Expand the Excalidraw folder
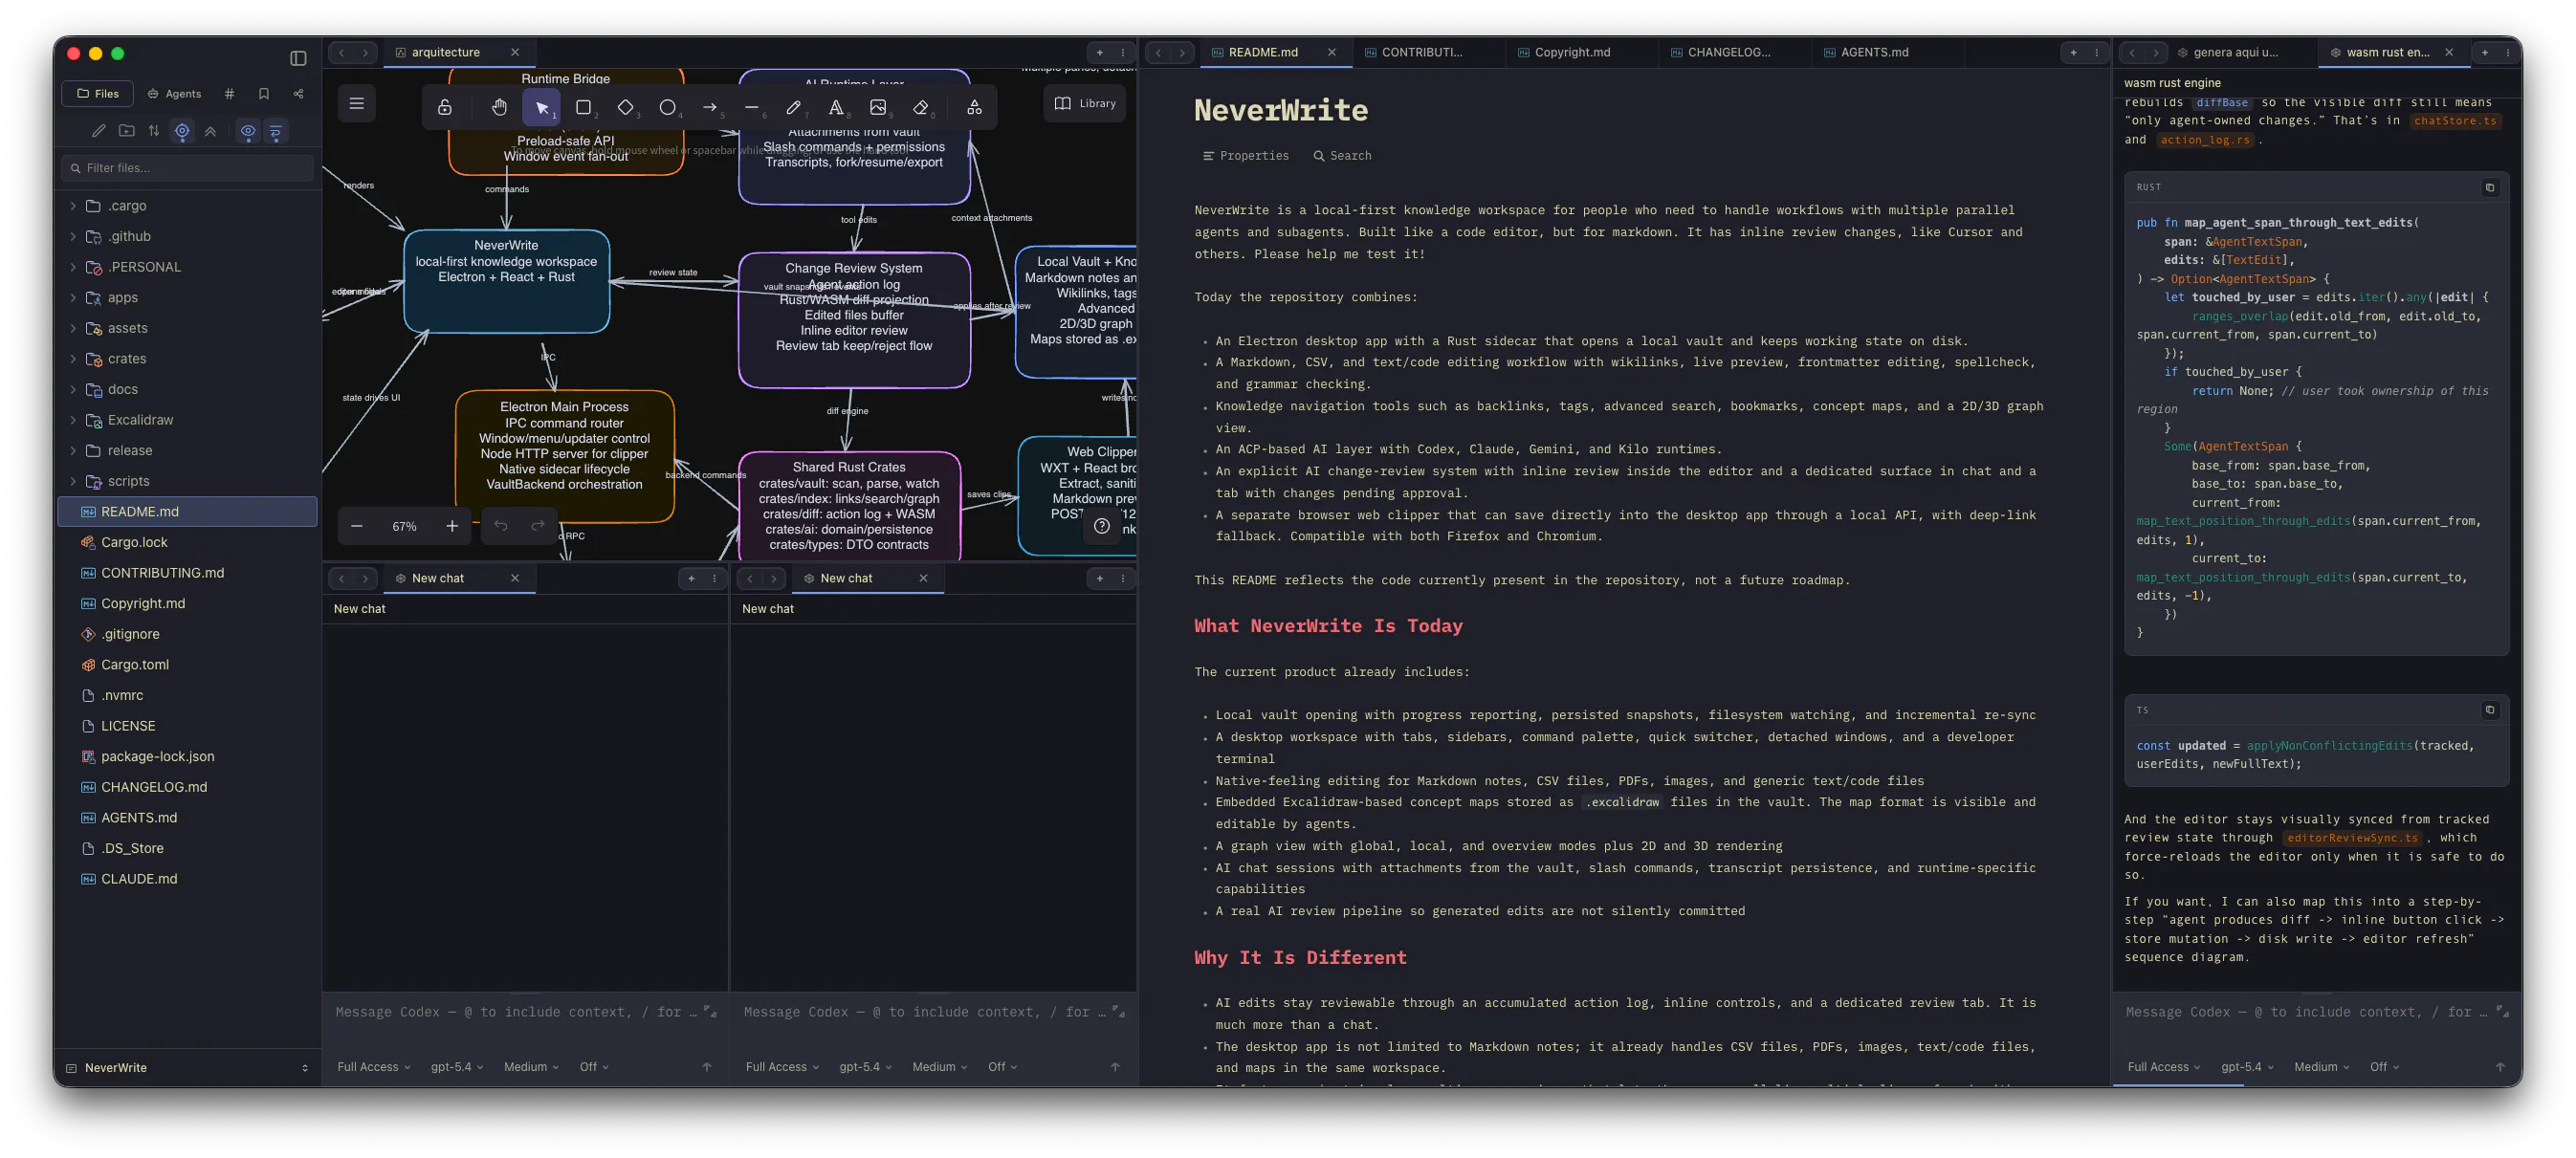 pyautogui.click(x=73, y=420)
